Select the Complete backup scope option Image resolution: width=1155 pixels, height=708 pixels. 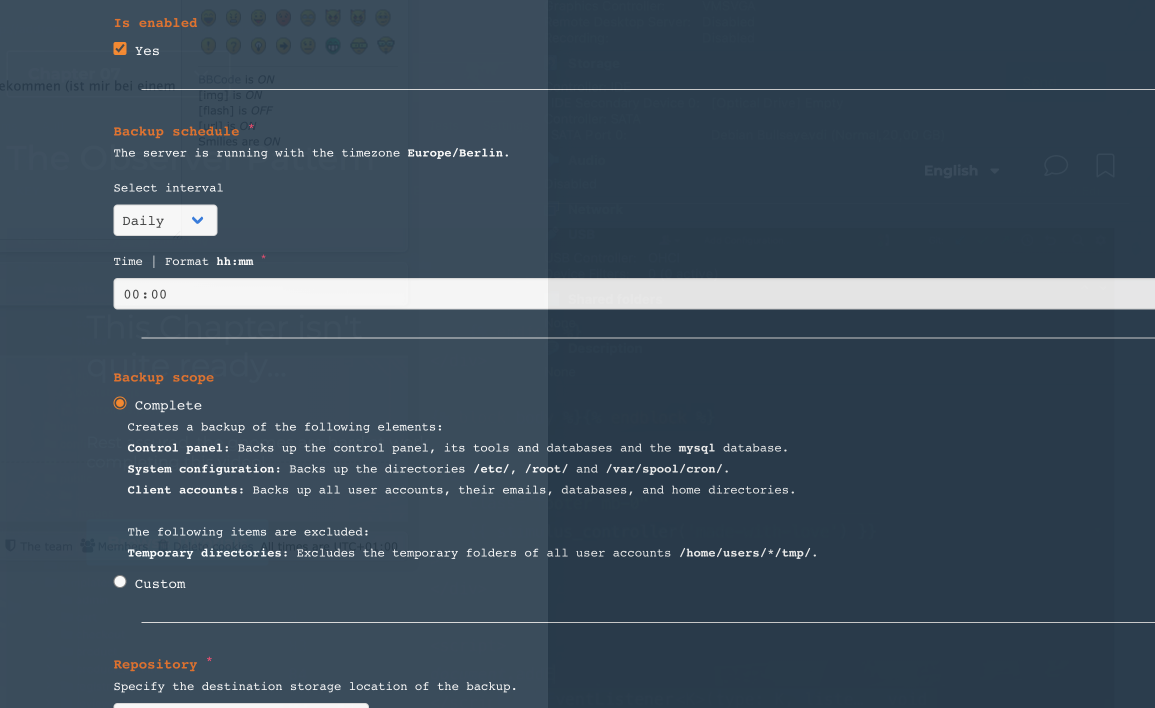tap(120, 403)
